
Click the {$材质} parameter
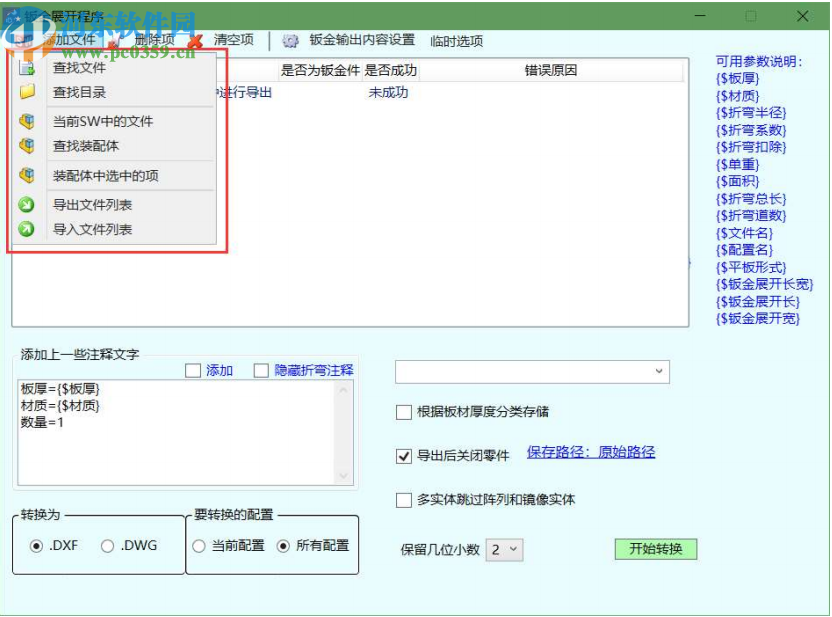(738, 96)
